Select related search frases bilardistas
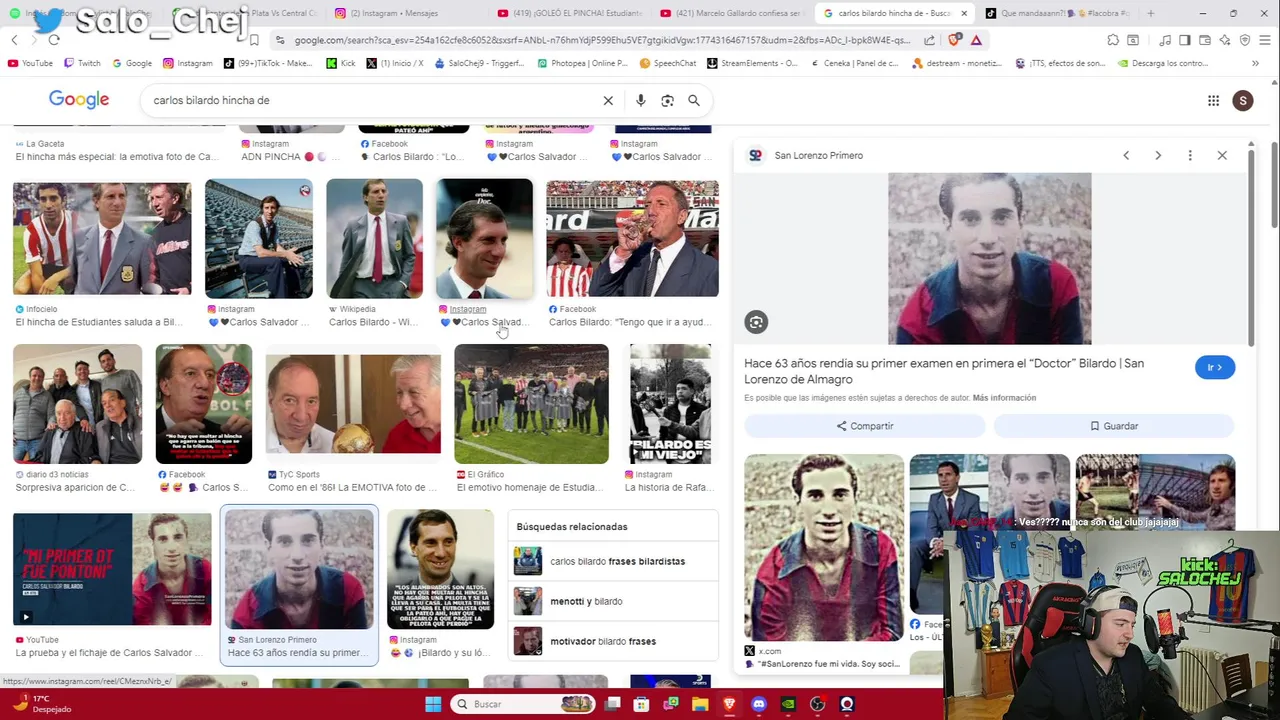The height and width of the screenshot is (720, 1280). point(613,561)
